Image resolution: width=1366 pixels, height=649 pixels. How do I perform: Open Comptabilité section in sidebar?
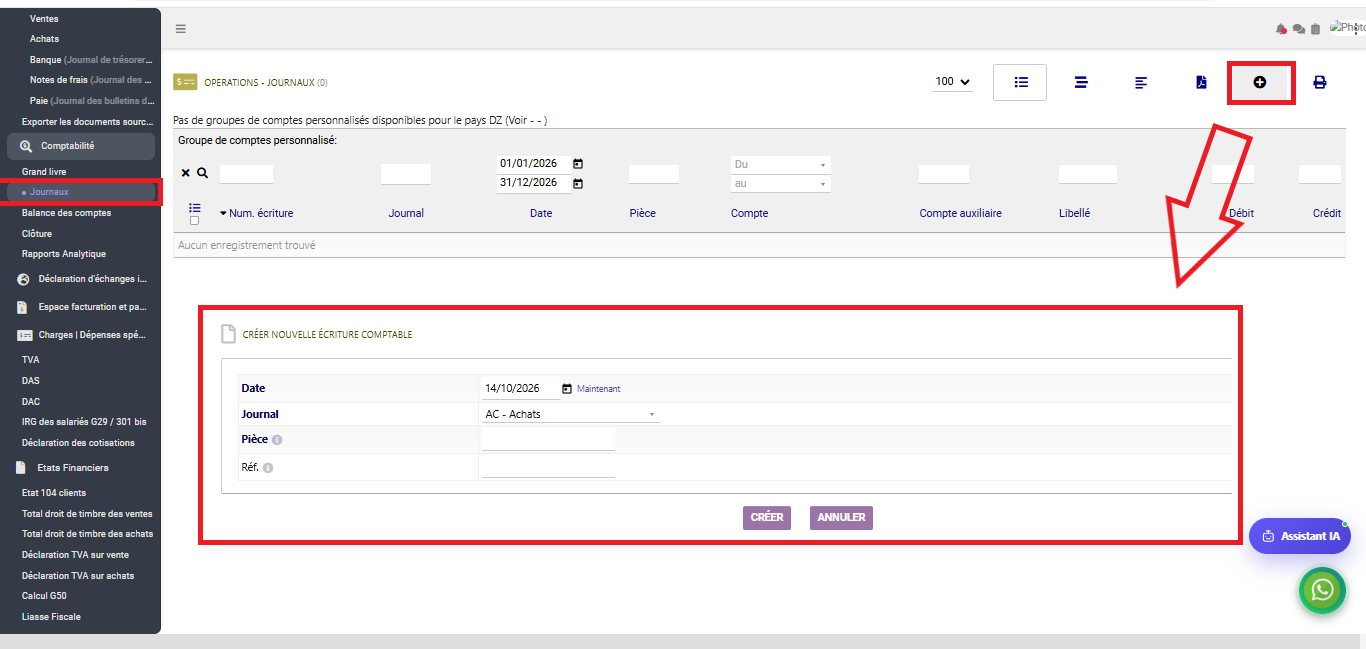(81, 146)
